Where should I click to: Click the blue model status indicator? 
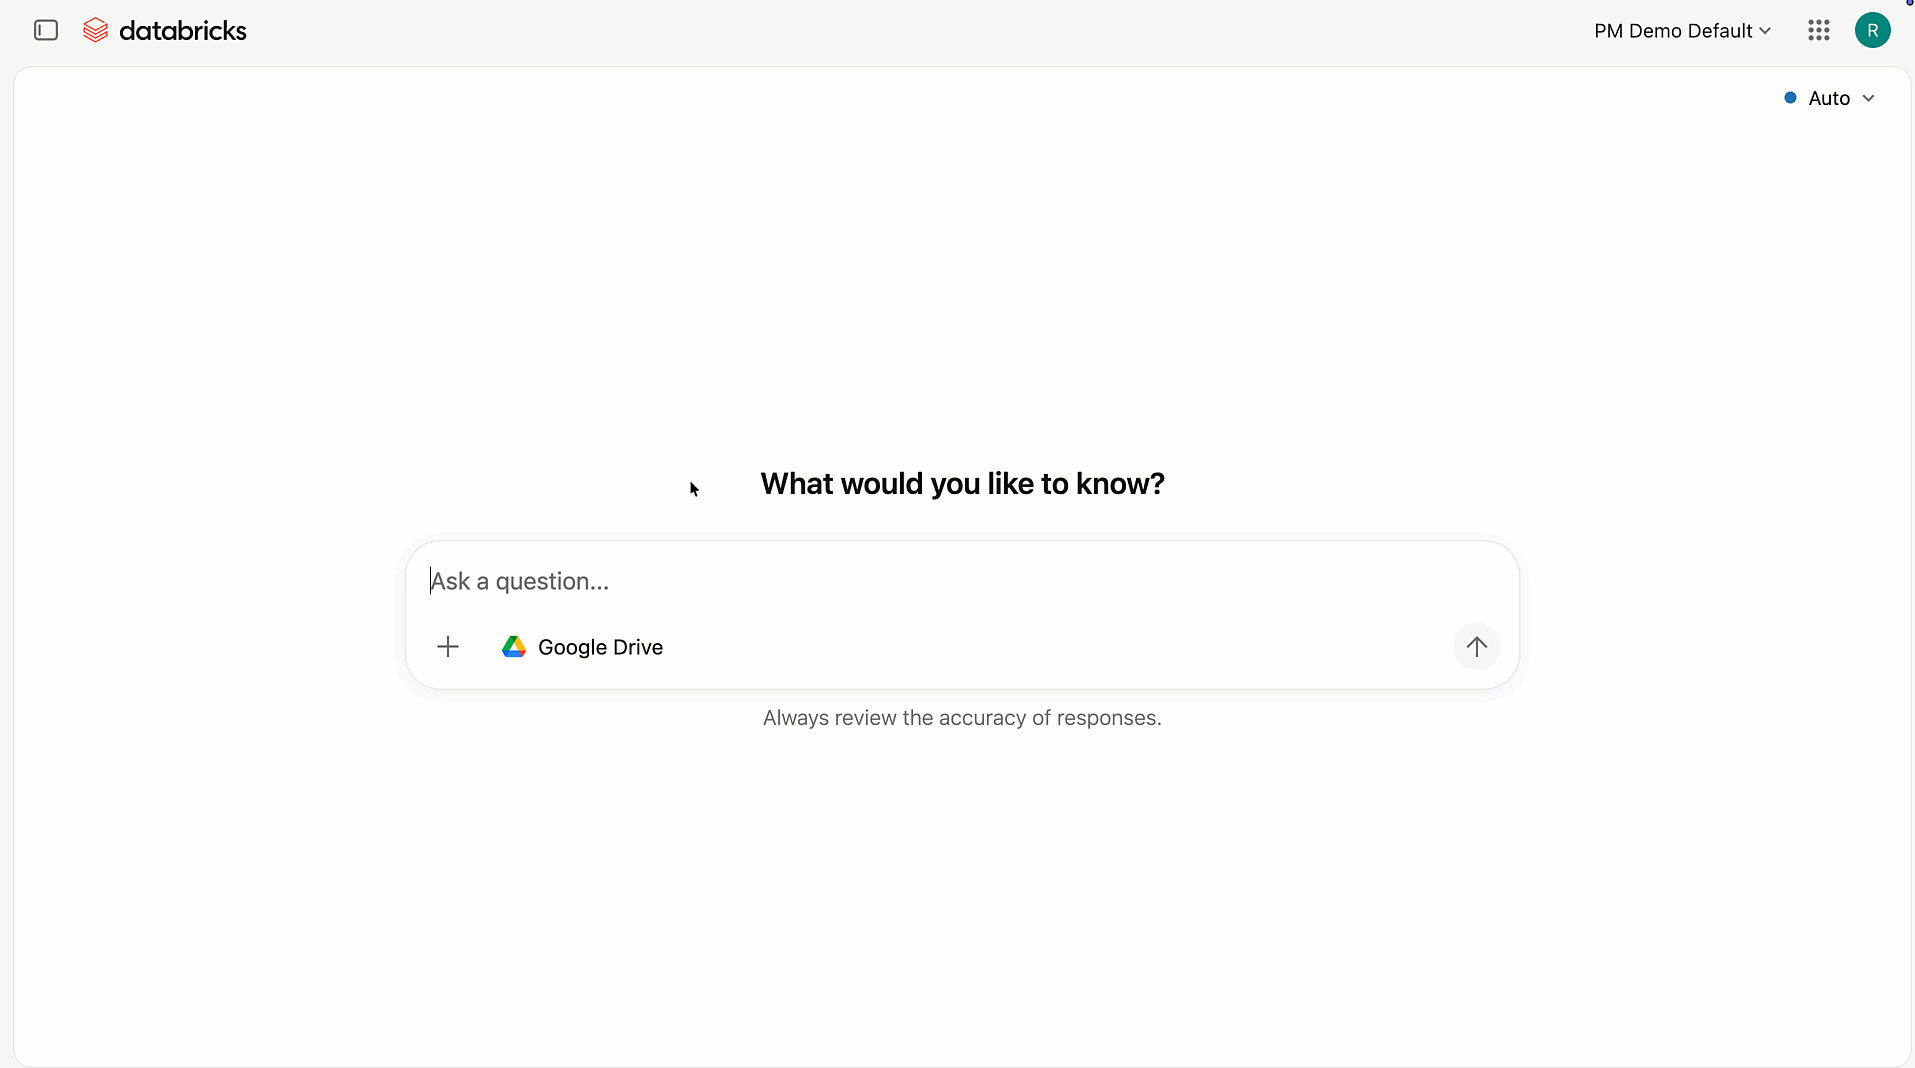[1791, 98]
